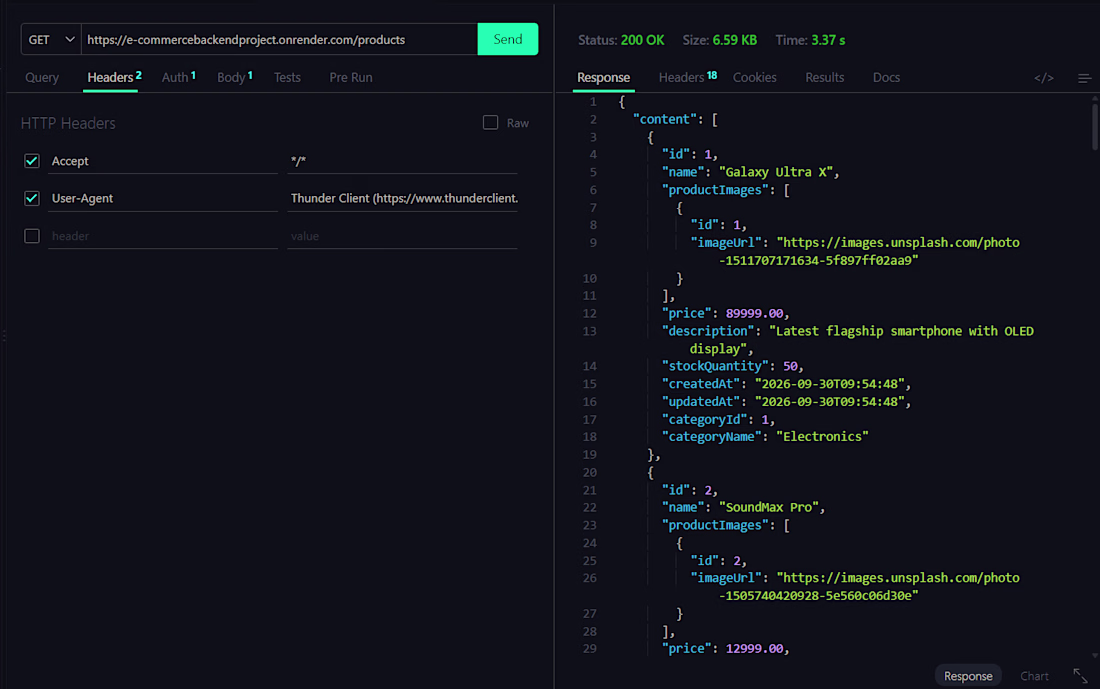Click the price value 12999.00
This screenshot has width=1100, height=689.
[754, 648]
